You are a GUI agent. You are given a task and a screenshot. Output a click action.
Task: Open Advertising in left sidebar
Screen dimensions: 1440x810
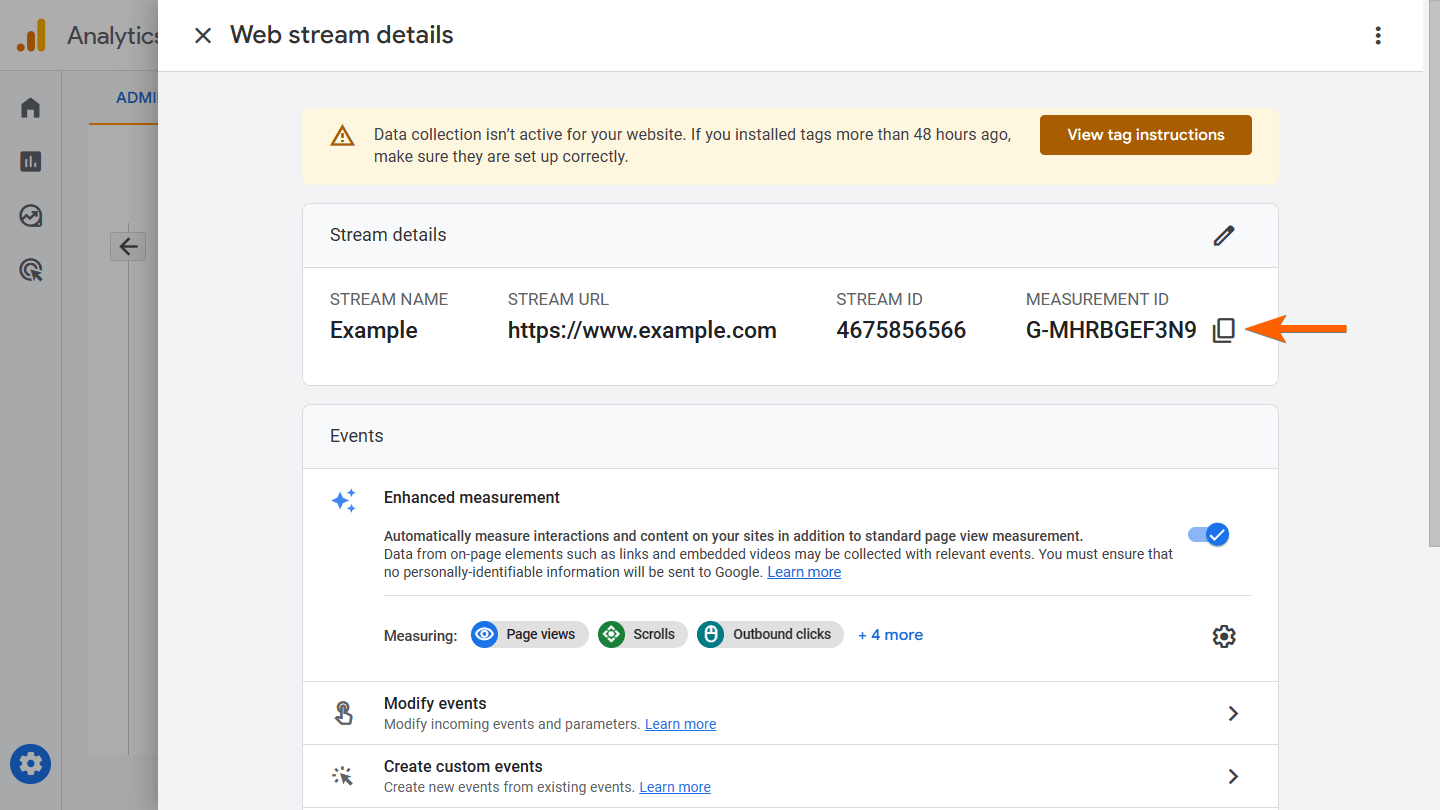[x=31, y=270]
